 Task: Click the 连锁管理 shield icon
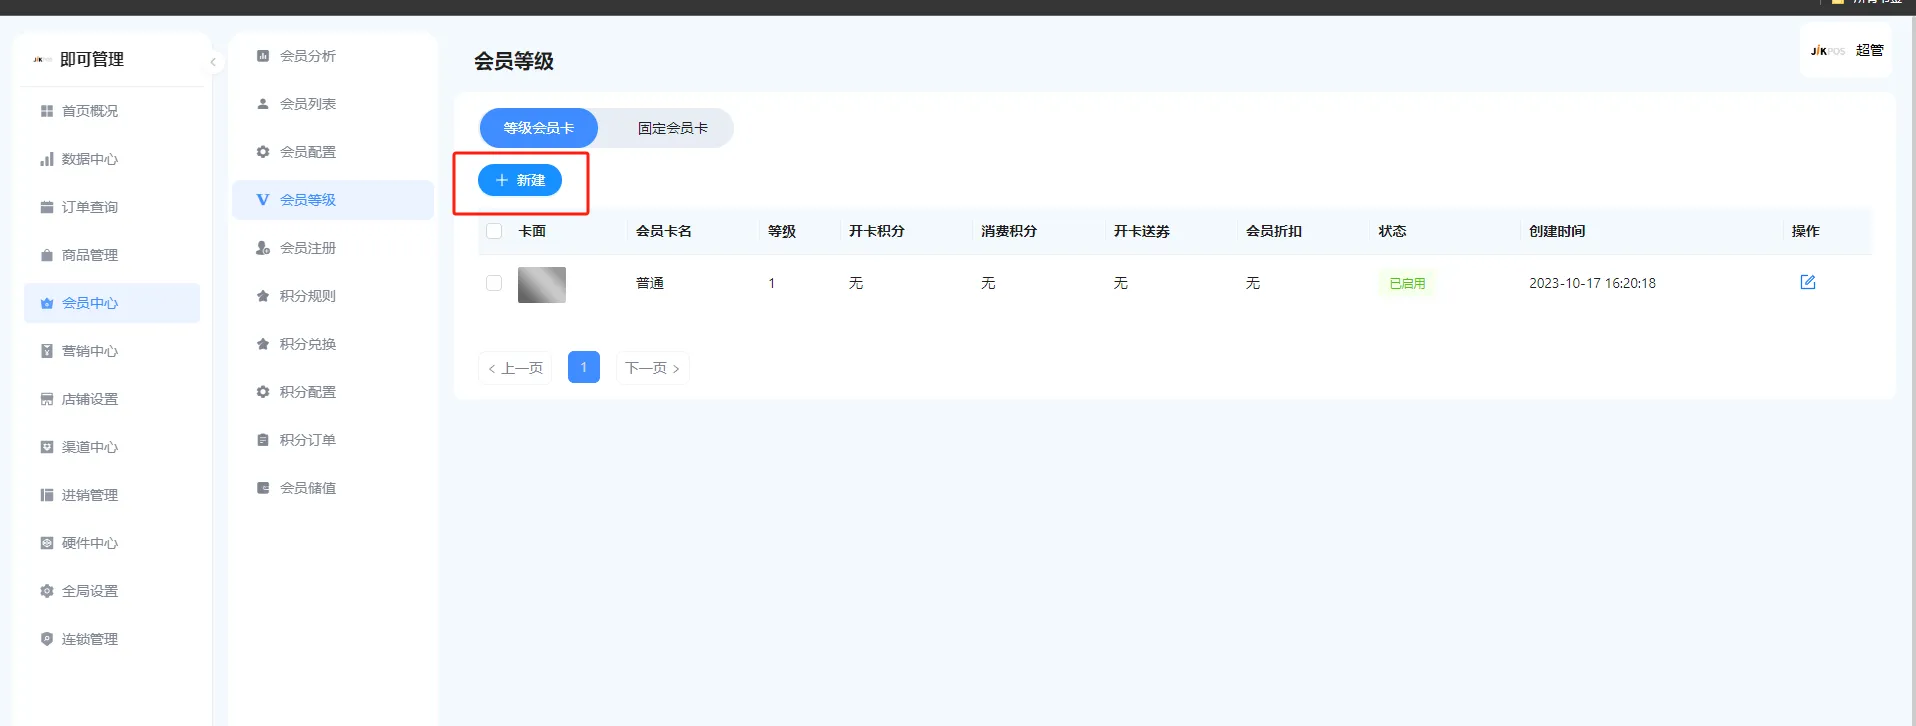coord(46,639)
